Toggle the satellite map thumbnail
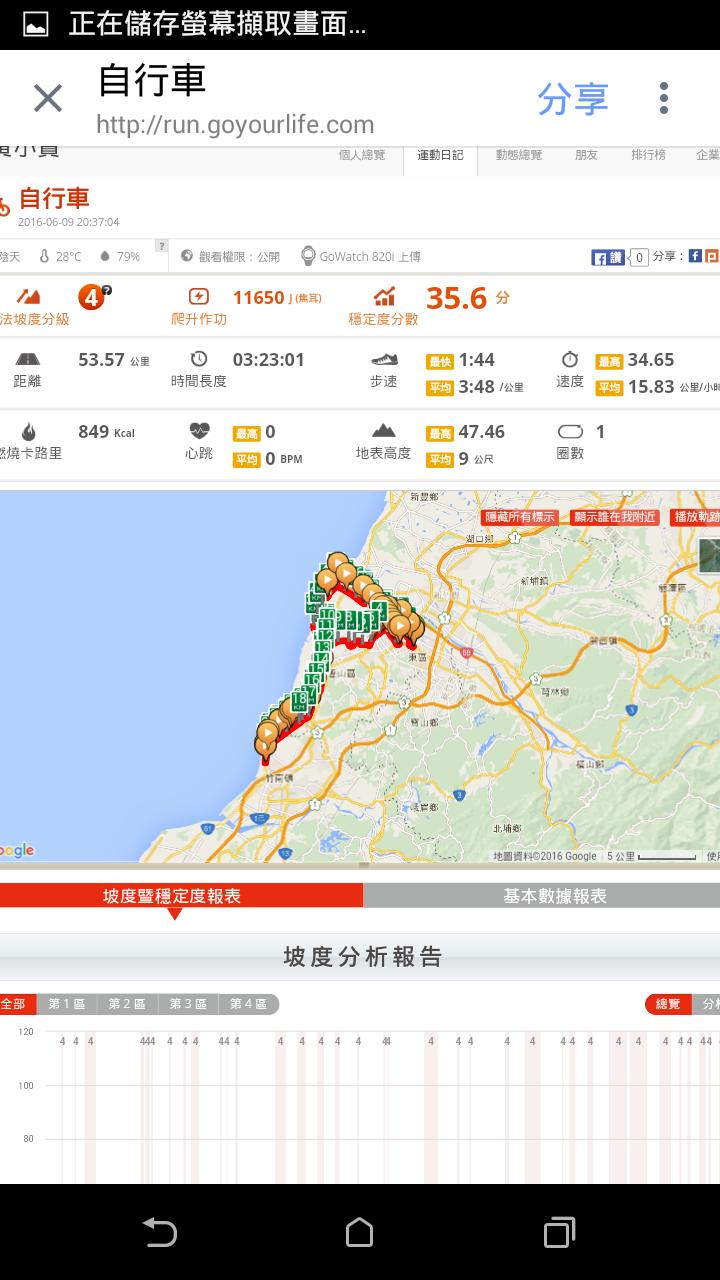720x1280 pixels. 709,555
